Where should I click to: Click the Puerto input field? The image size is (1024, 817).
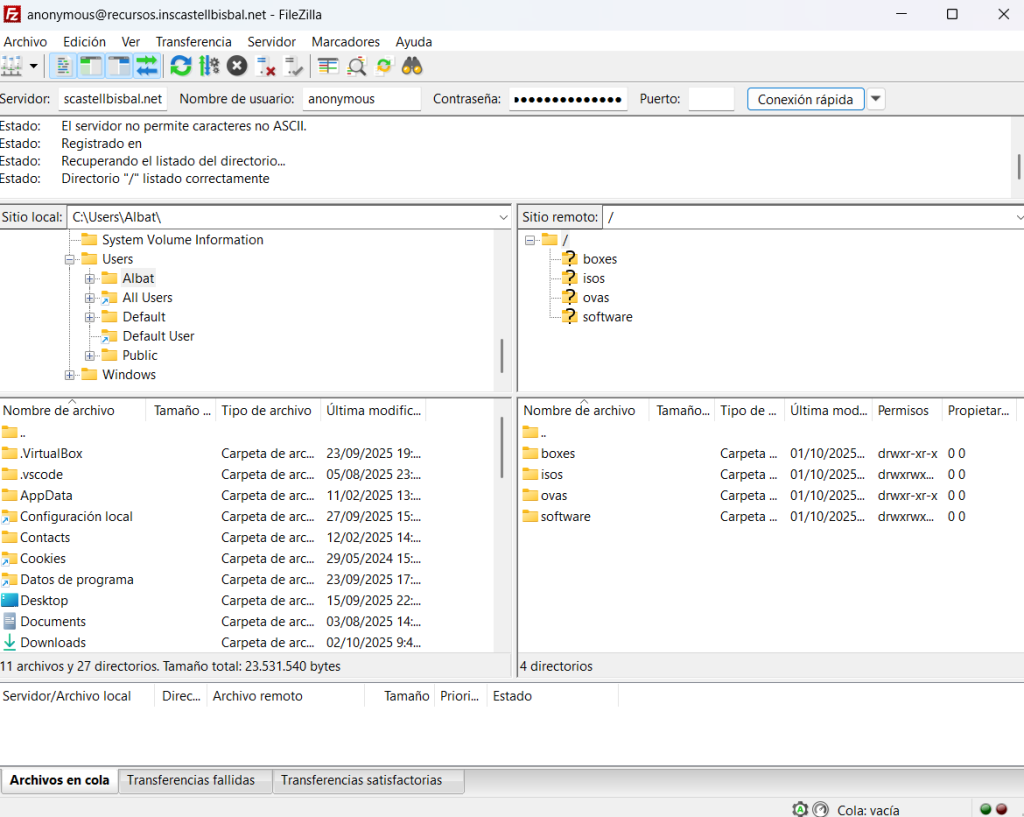pos(711,99)
